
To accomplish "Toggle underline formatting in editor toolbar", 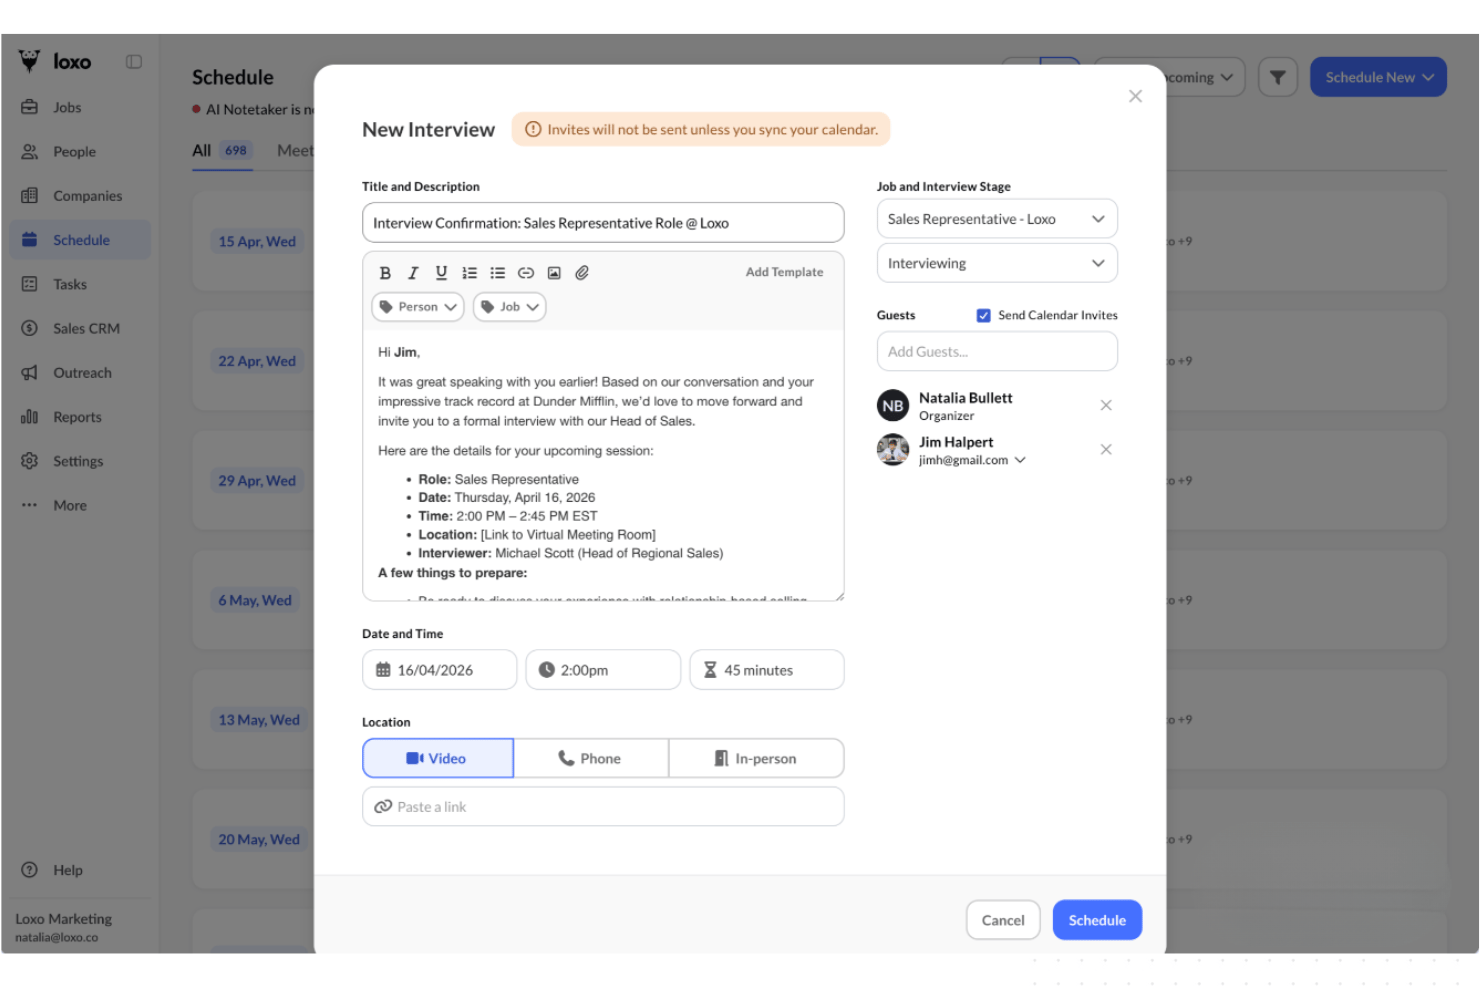I will point(441,272).
